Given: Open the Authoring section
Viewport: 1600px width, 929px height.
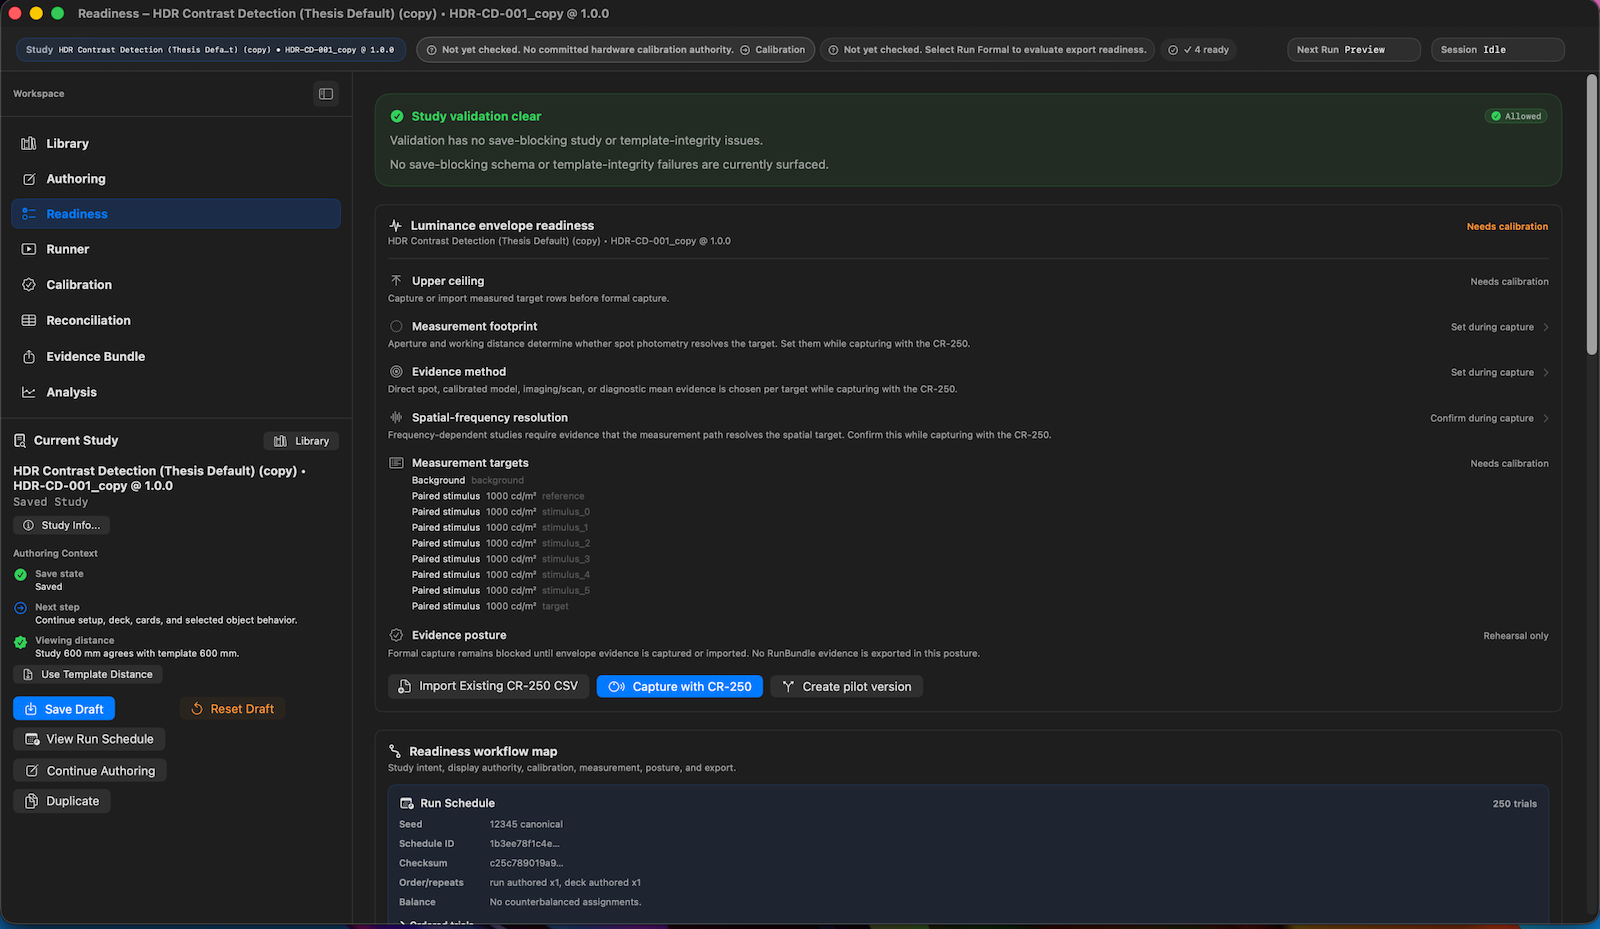Looking at the screenshot, I should (x=176, y=179).
